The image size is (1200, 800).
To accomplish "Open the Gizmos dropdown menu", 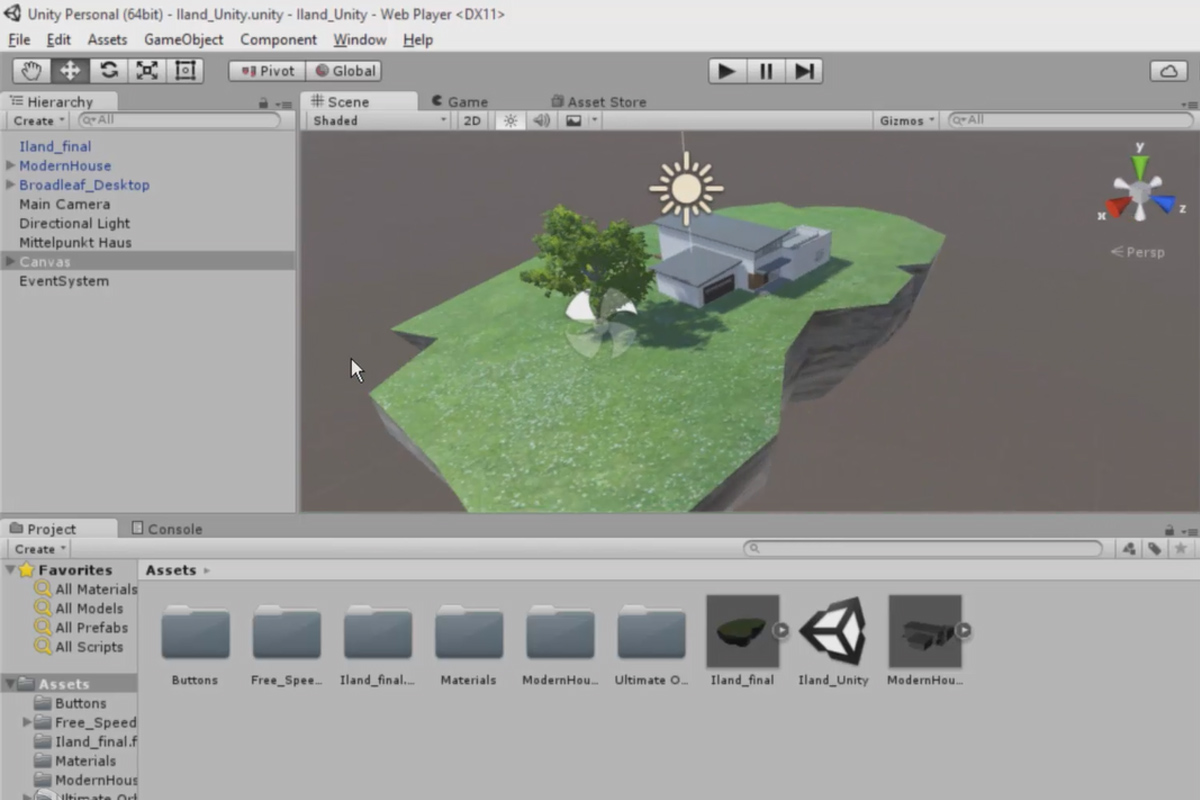I will pos(903,120).
